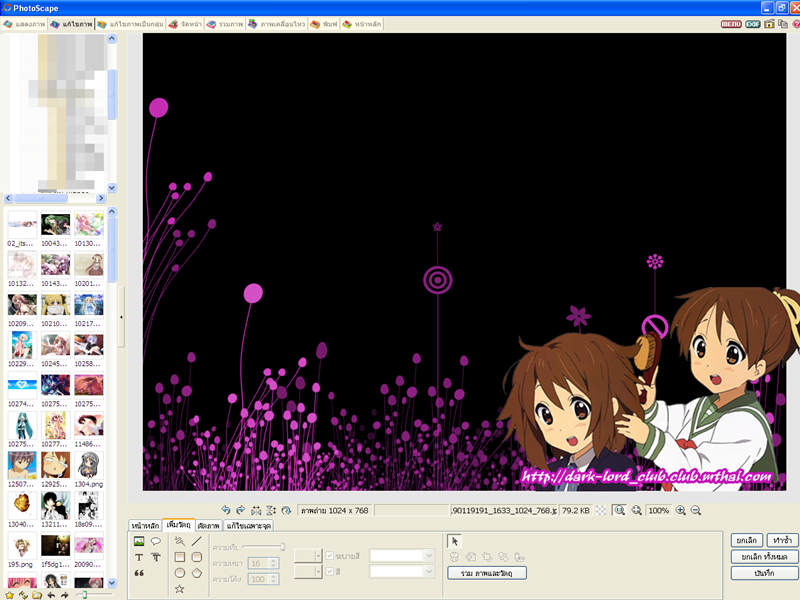This screenshot has height=600, width=800.
Task: Open the Batch Editor tab
Action: tap(130, 24)
